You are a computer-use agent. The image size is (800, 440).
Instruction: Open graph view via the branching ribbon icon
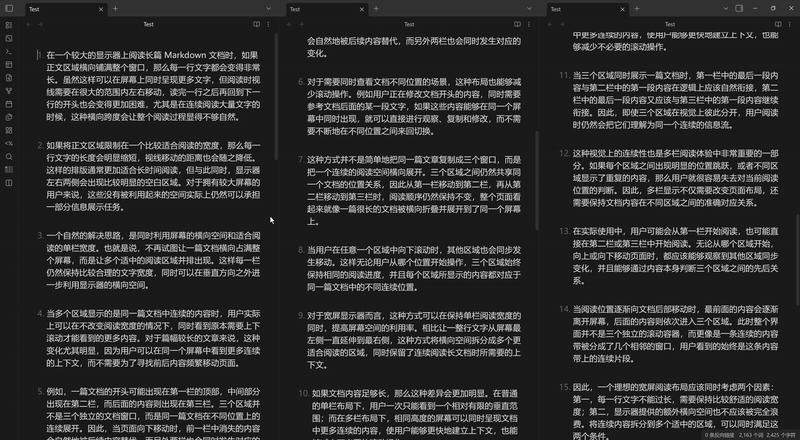[x=9, y=91]
